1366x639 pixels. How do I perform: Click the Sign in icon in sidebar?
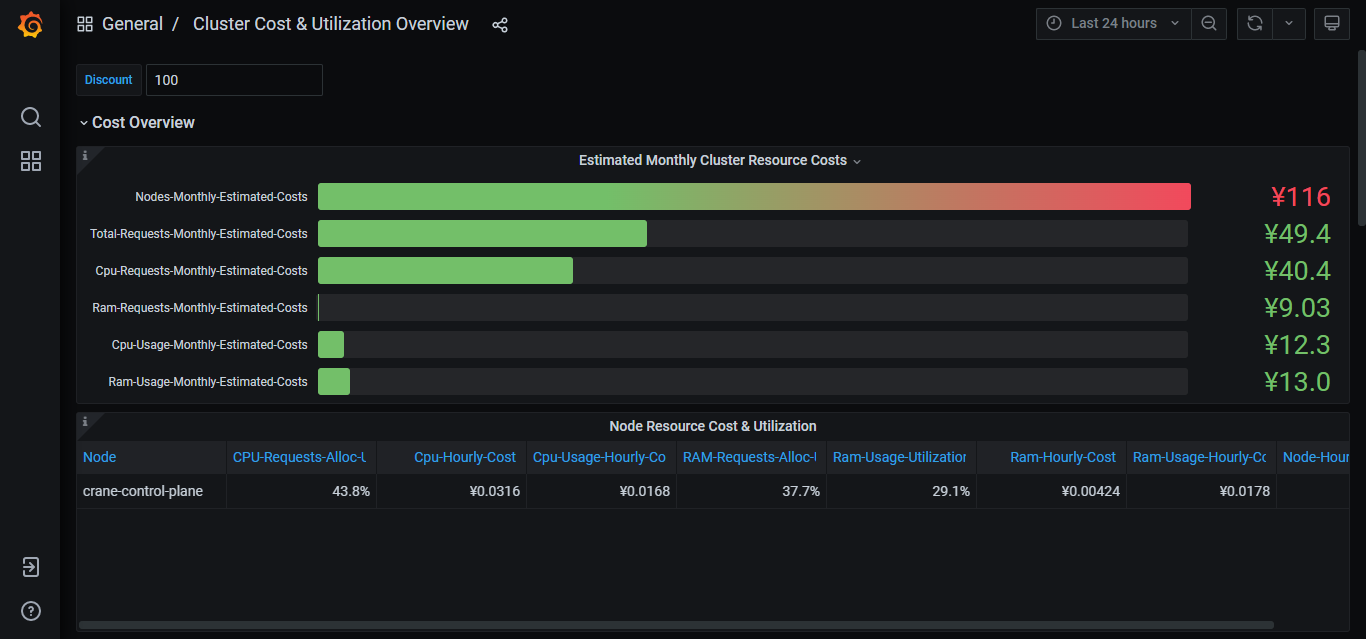[31, 567]
